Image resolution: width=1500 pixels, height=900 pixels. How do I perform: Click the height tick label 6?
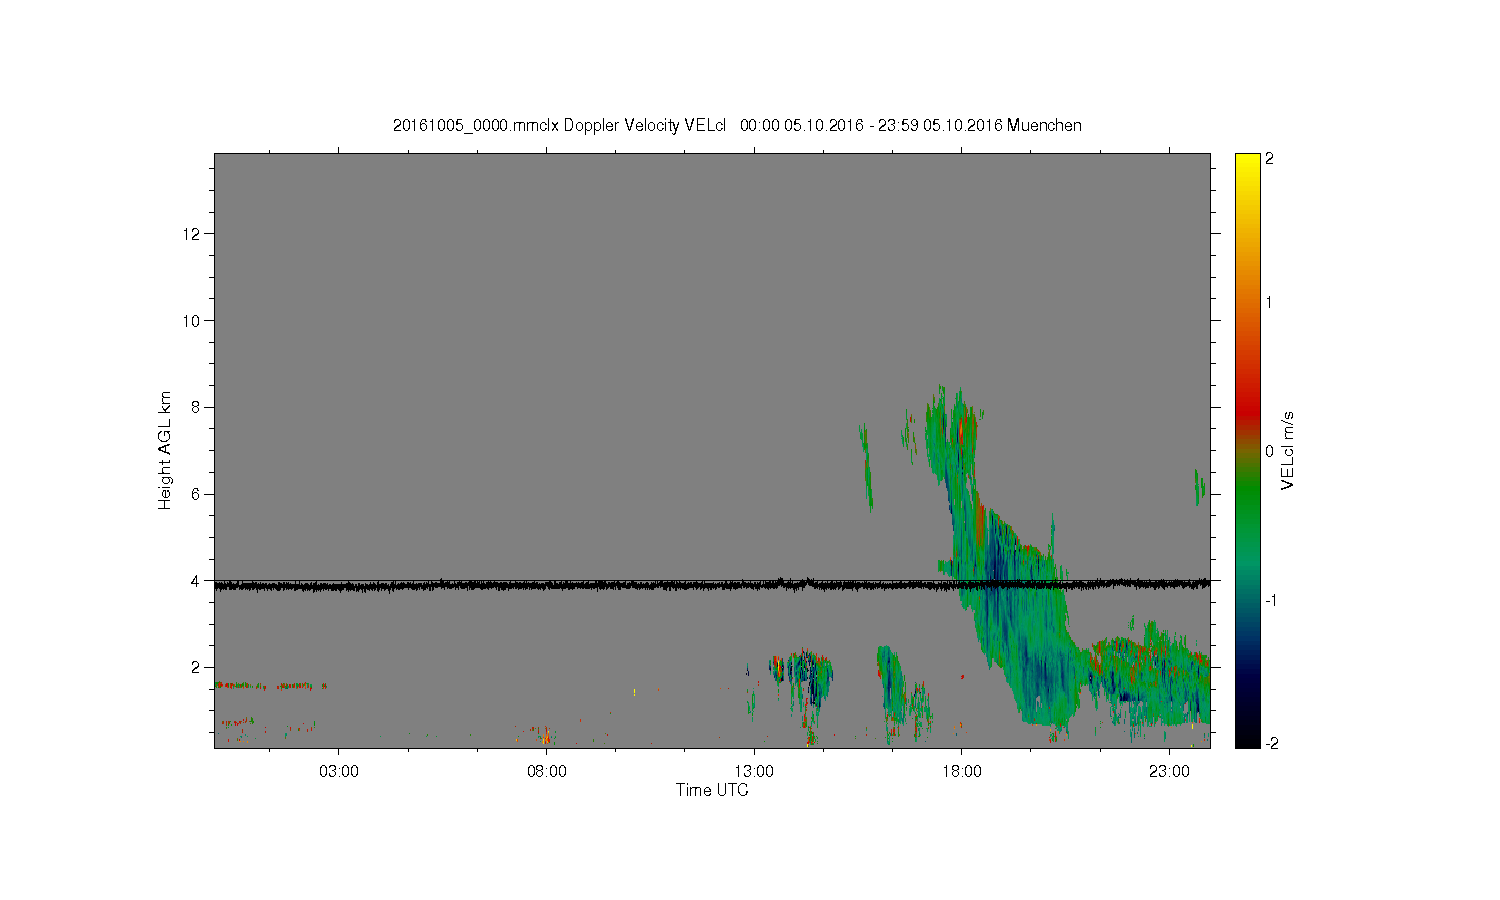coord(197,494)
